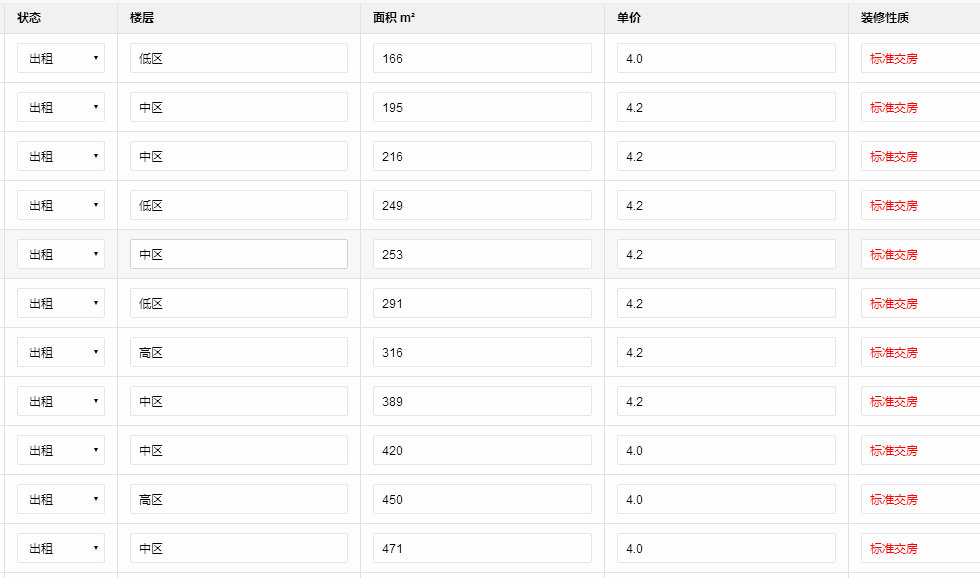980x578 pixels.
Task: Click the area field containing 195
Action: click(482, 108)
